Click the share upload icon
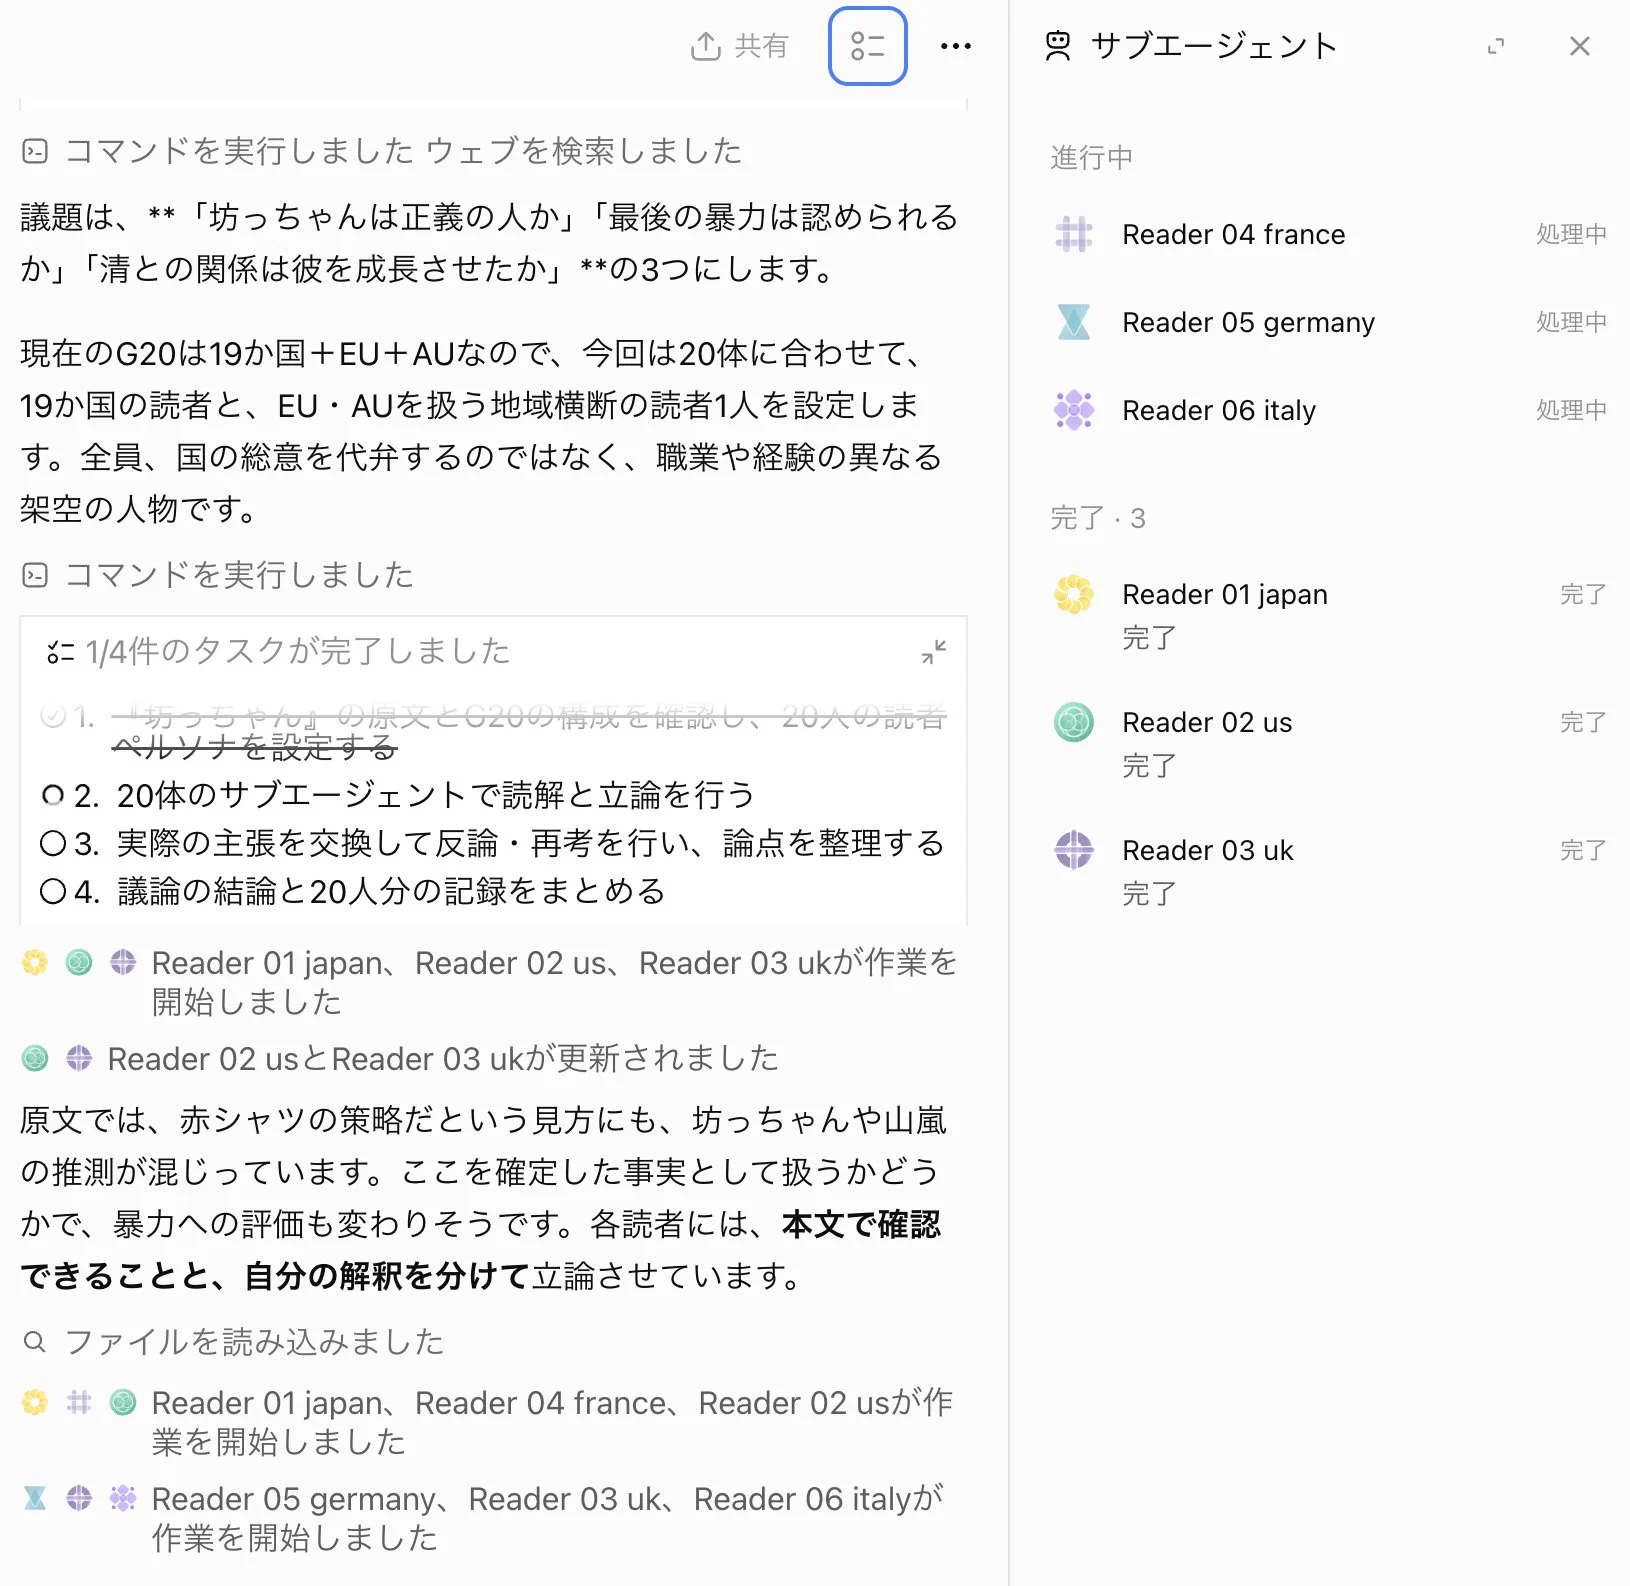The height and width of the screenshot is (1586, 1630). (x=706, y=46)
